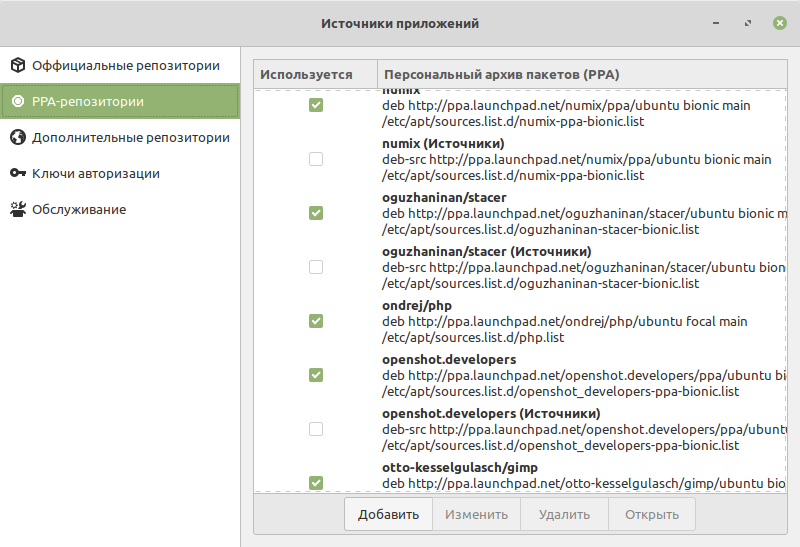Click the Открыть button
This screenshot has width=800, height=547.
[x=652, y=515]
